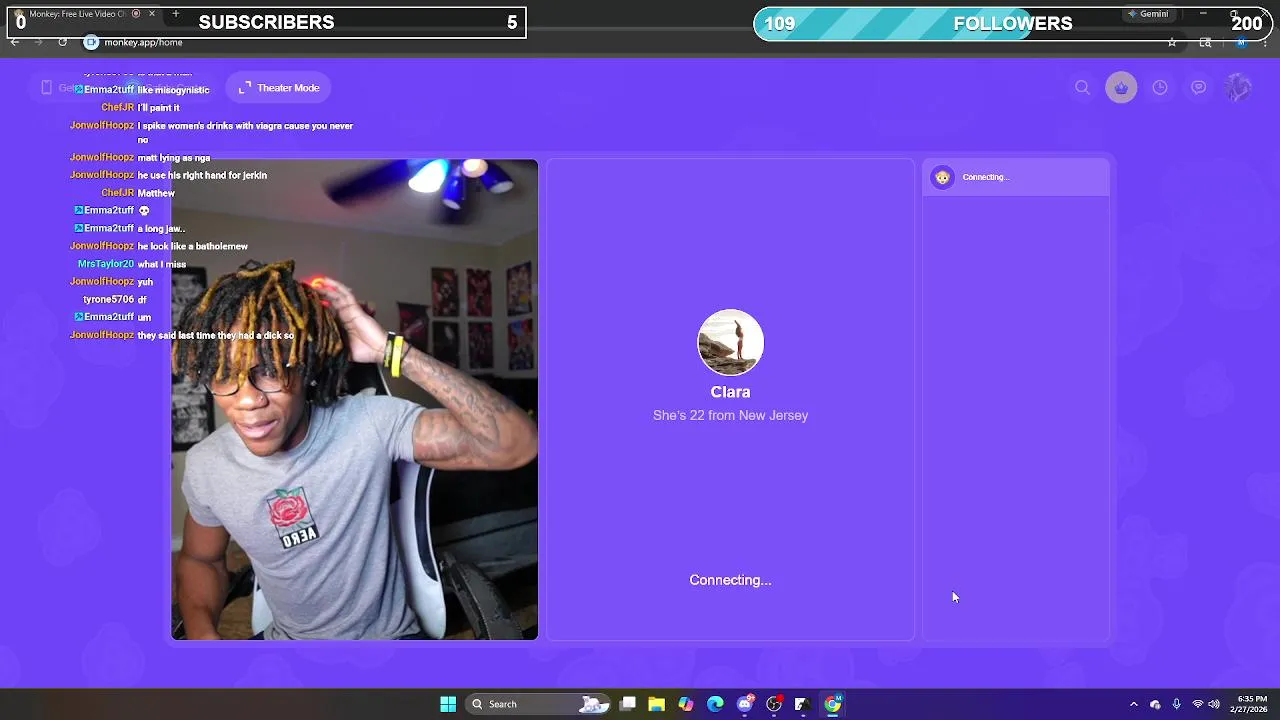Click the Connecting... status under Clara
1280x720 pixels.
point(730,580)
